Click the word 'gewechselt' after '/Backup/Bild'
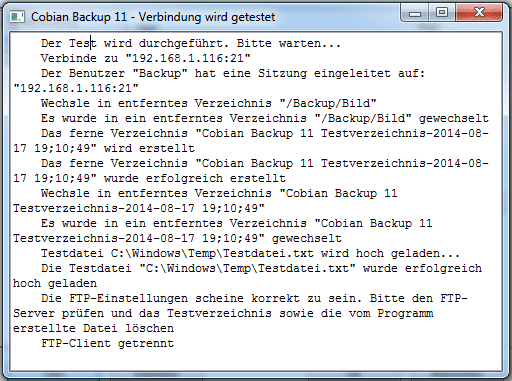 [453, 118]
